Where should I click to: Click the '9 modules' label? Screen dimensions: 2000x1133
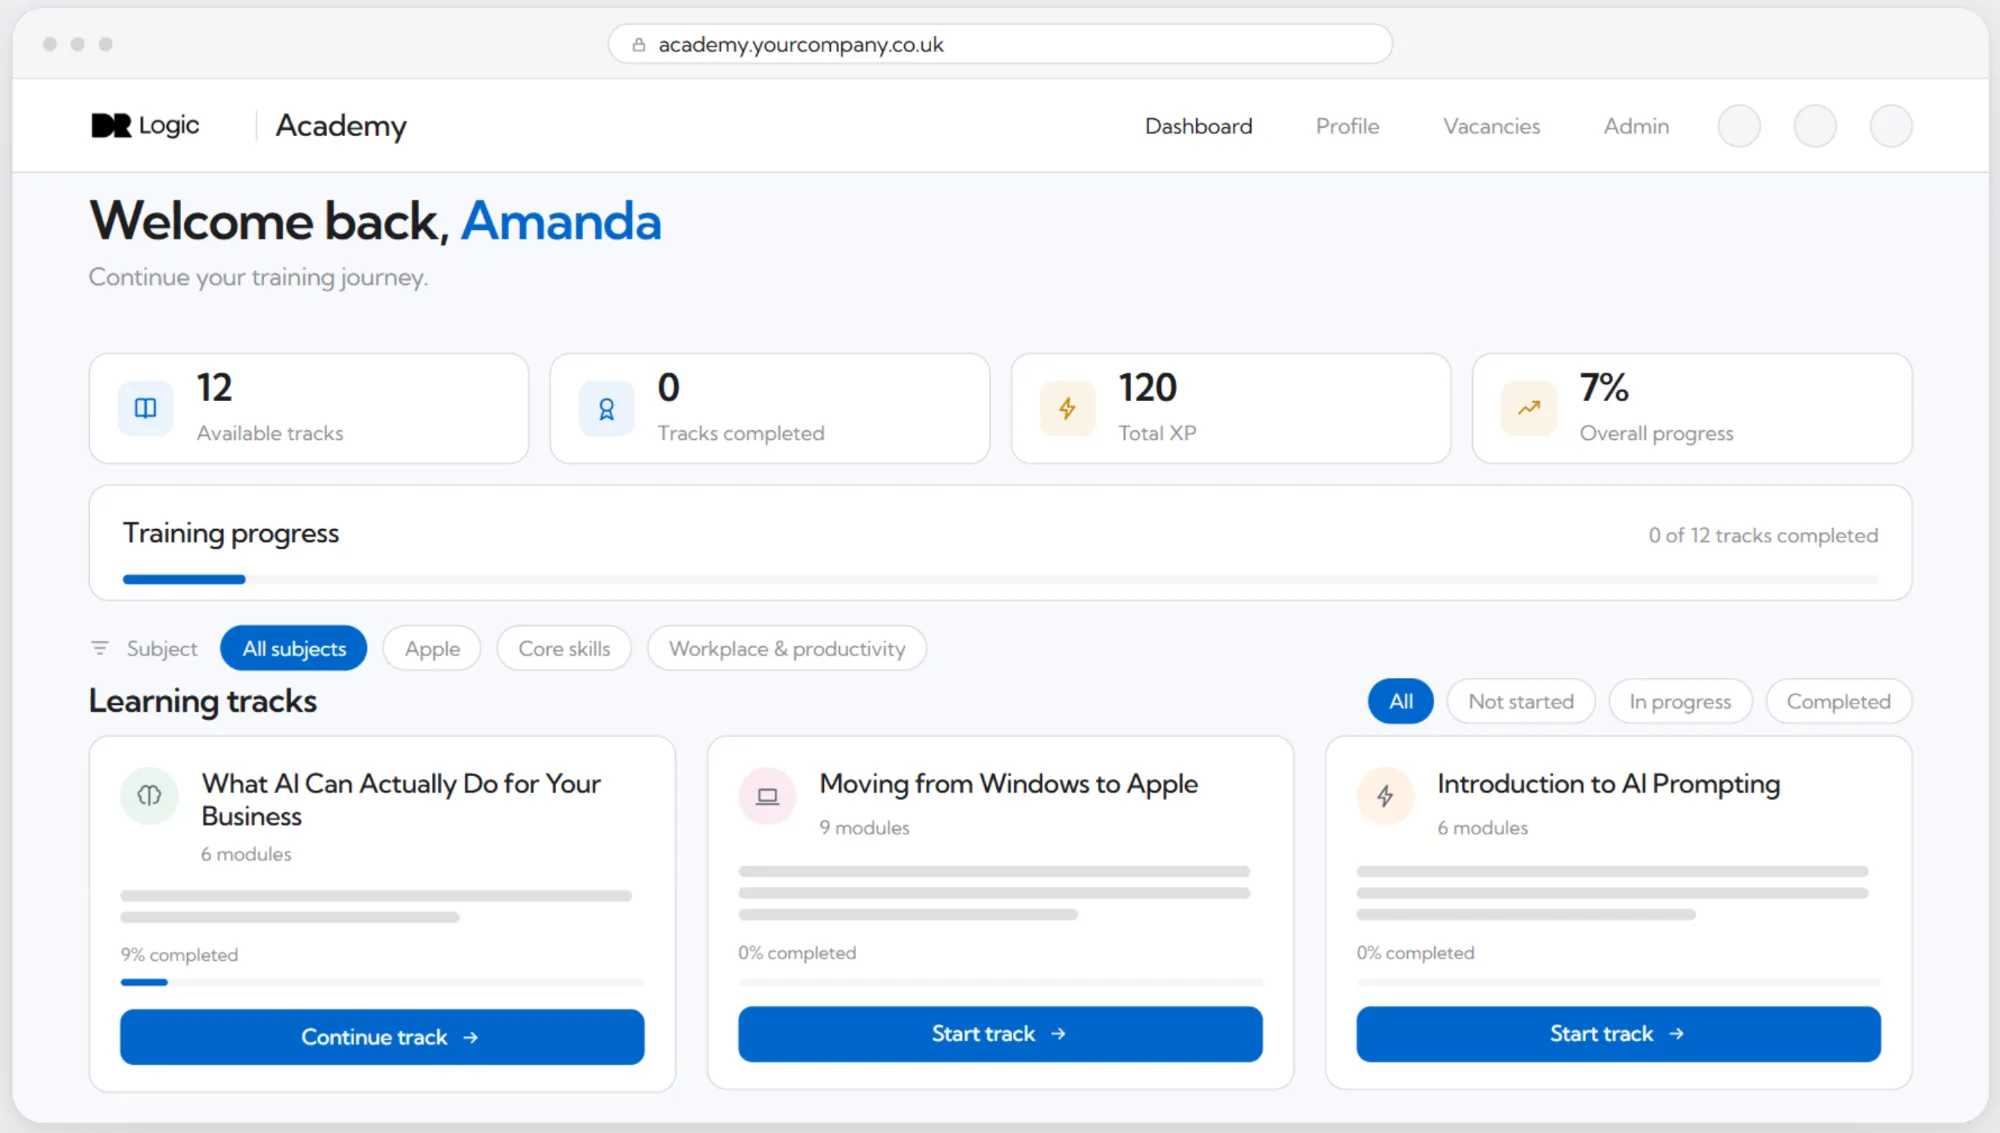[864, 827]
